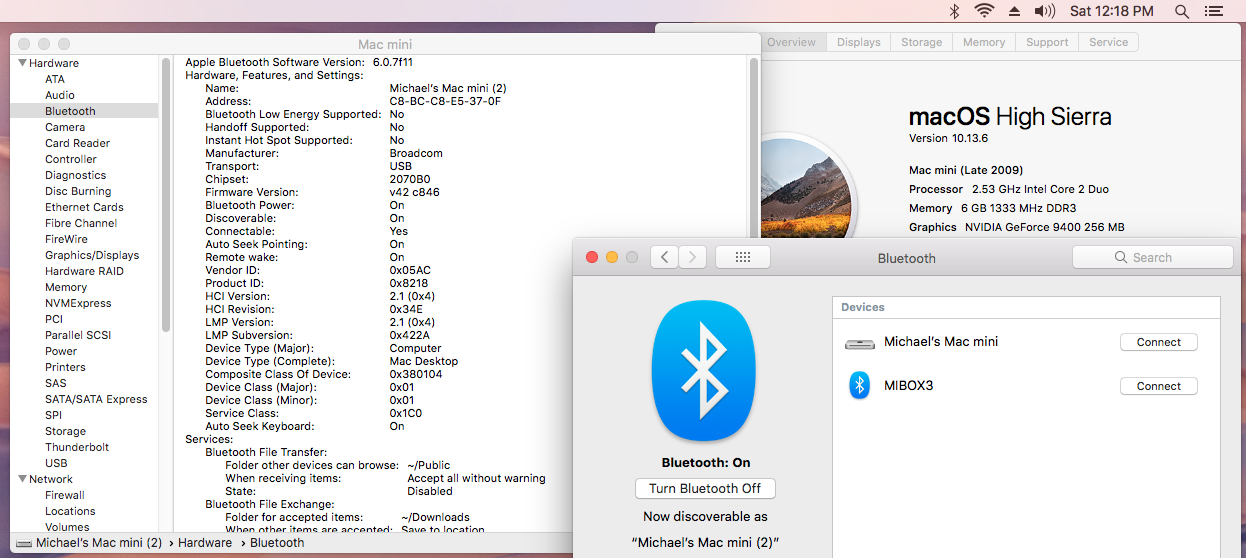
Task: Click Version 10.13.6 text
Action: click(948, 138)
